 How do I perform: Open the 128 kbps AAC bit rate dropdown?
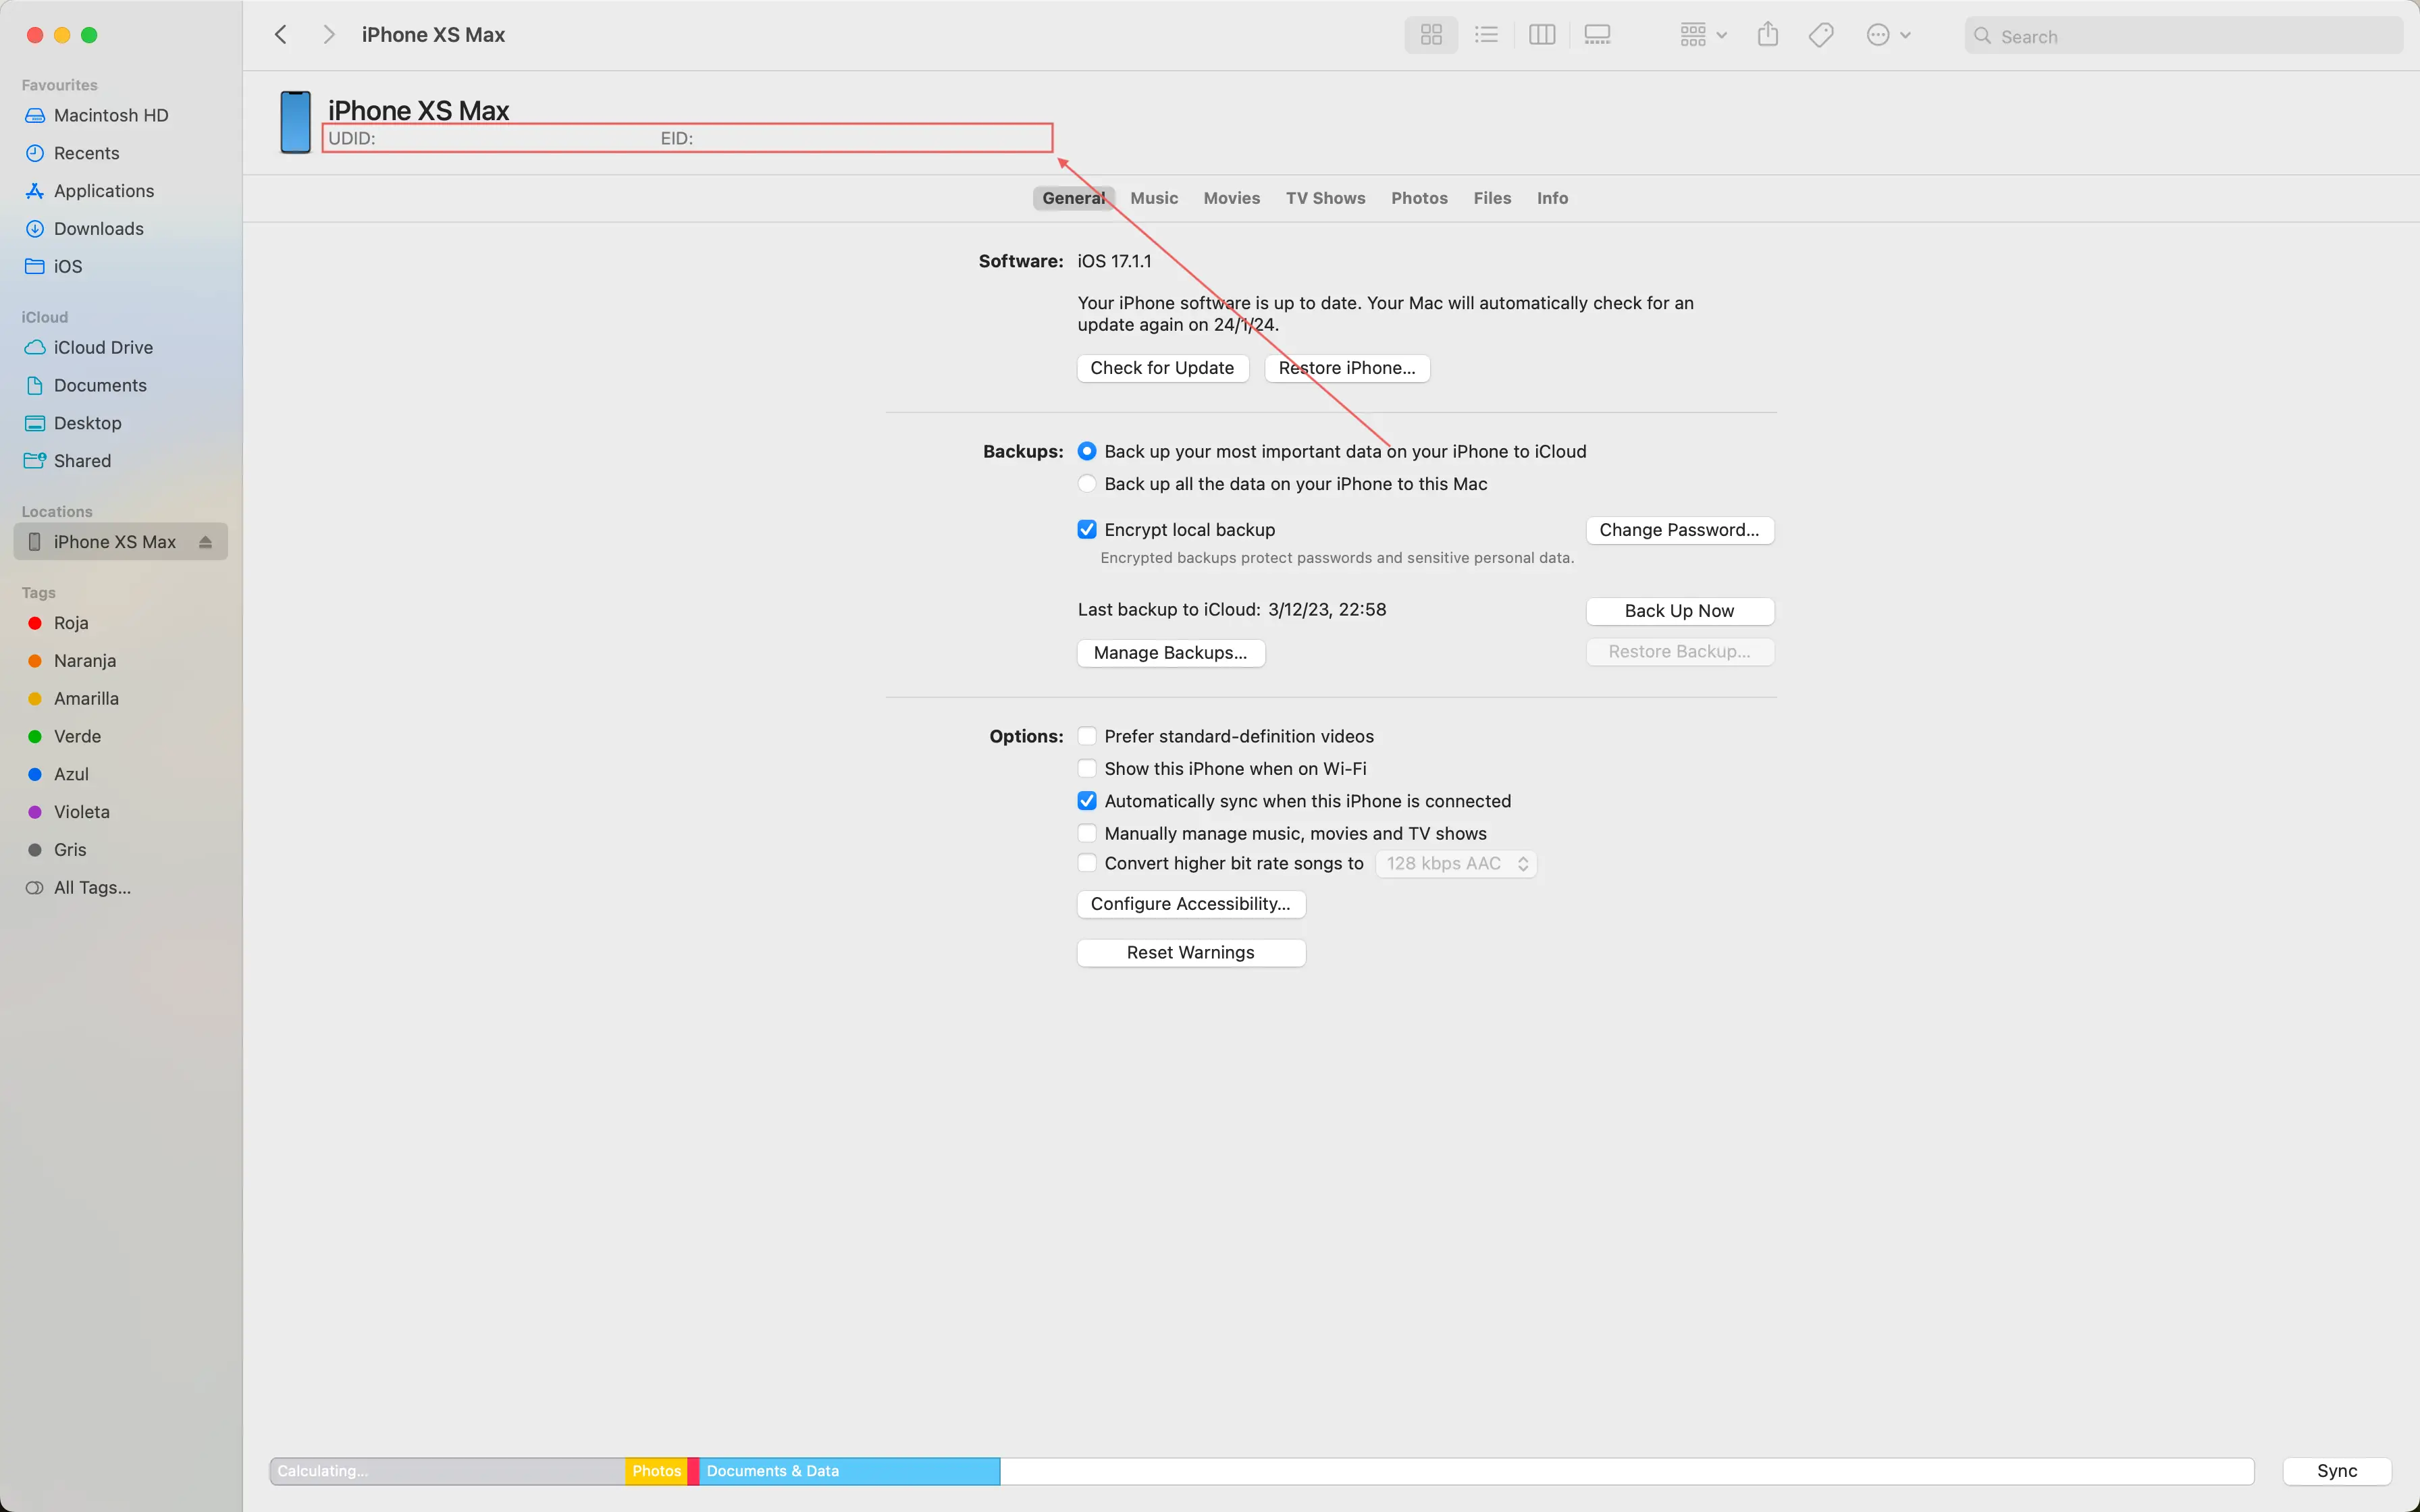pyautogui.click(x=1455, y=864)
